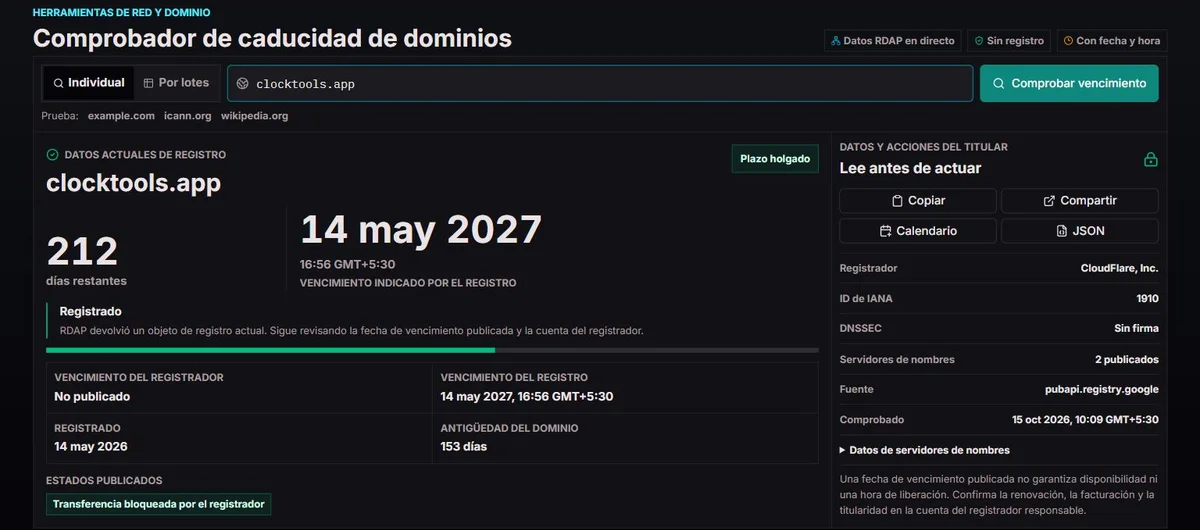Viewport: 1200px width, 530px height.
Task: Export the result as JSON
Action: [x=1080, y=231]
